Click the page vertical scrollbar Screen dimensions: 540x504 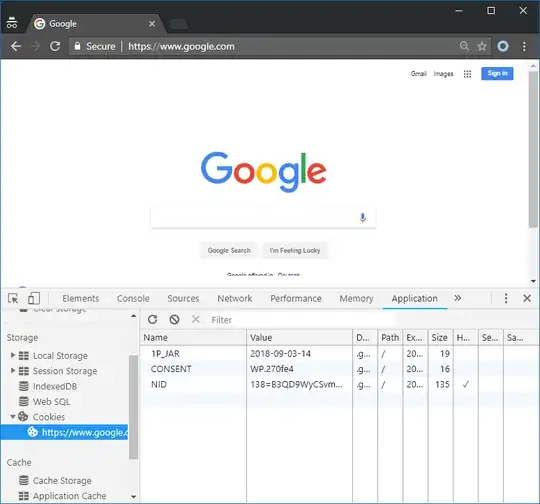point(533,149)
